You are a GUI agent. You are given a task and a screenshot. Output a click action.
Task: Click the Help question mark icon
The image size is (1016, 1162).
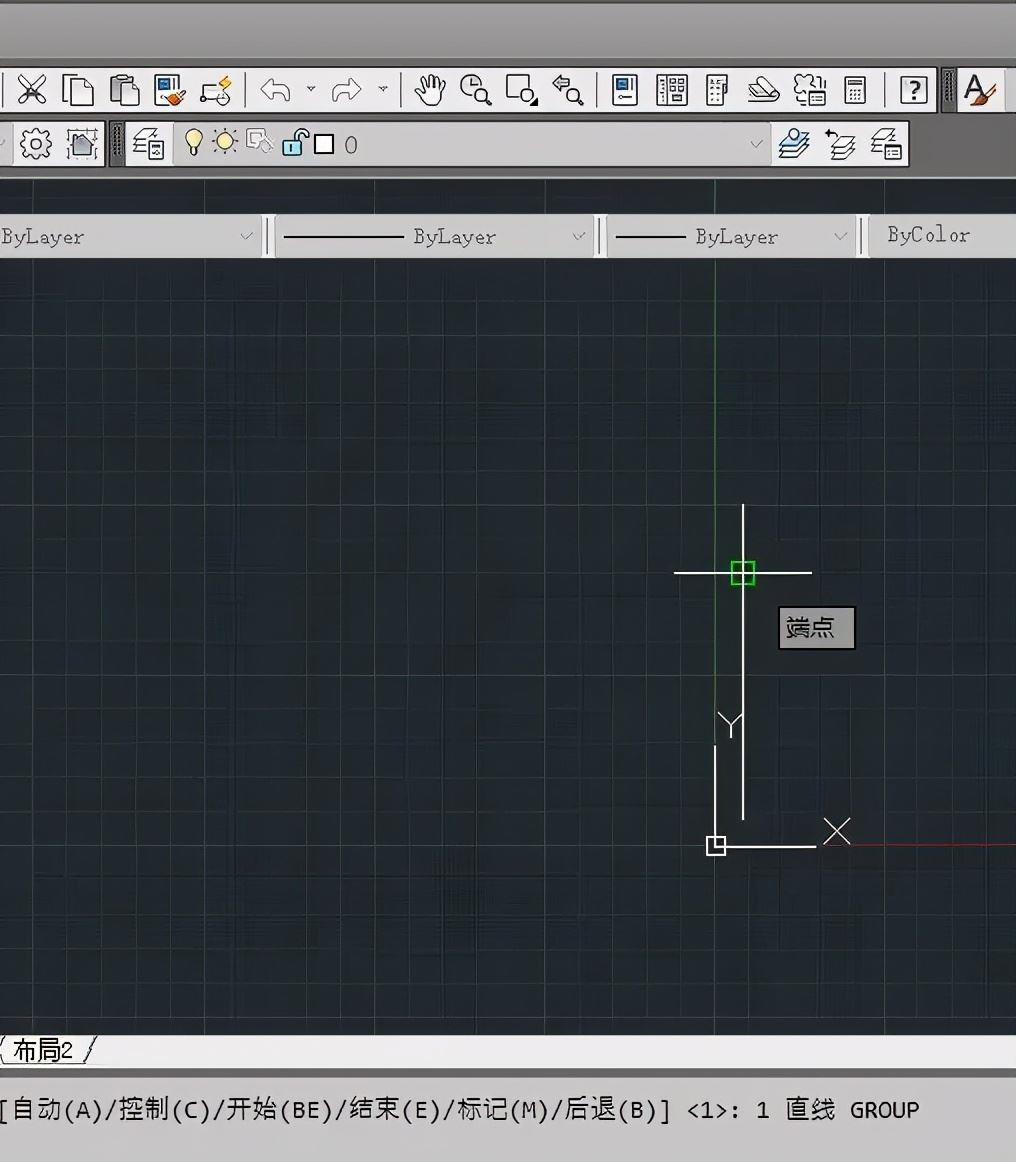click(914, 90)
